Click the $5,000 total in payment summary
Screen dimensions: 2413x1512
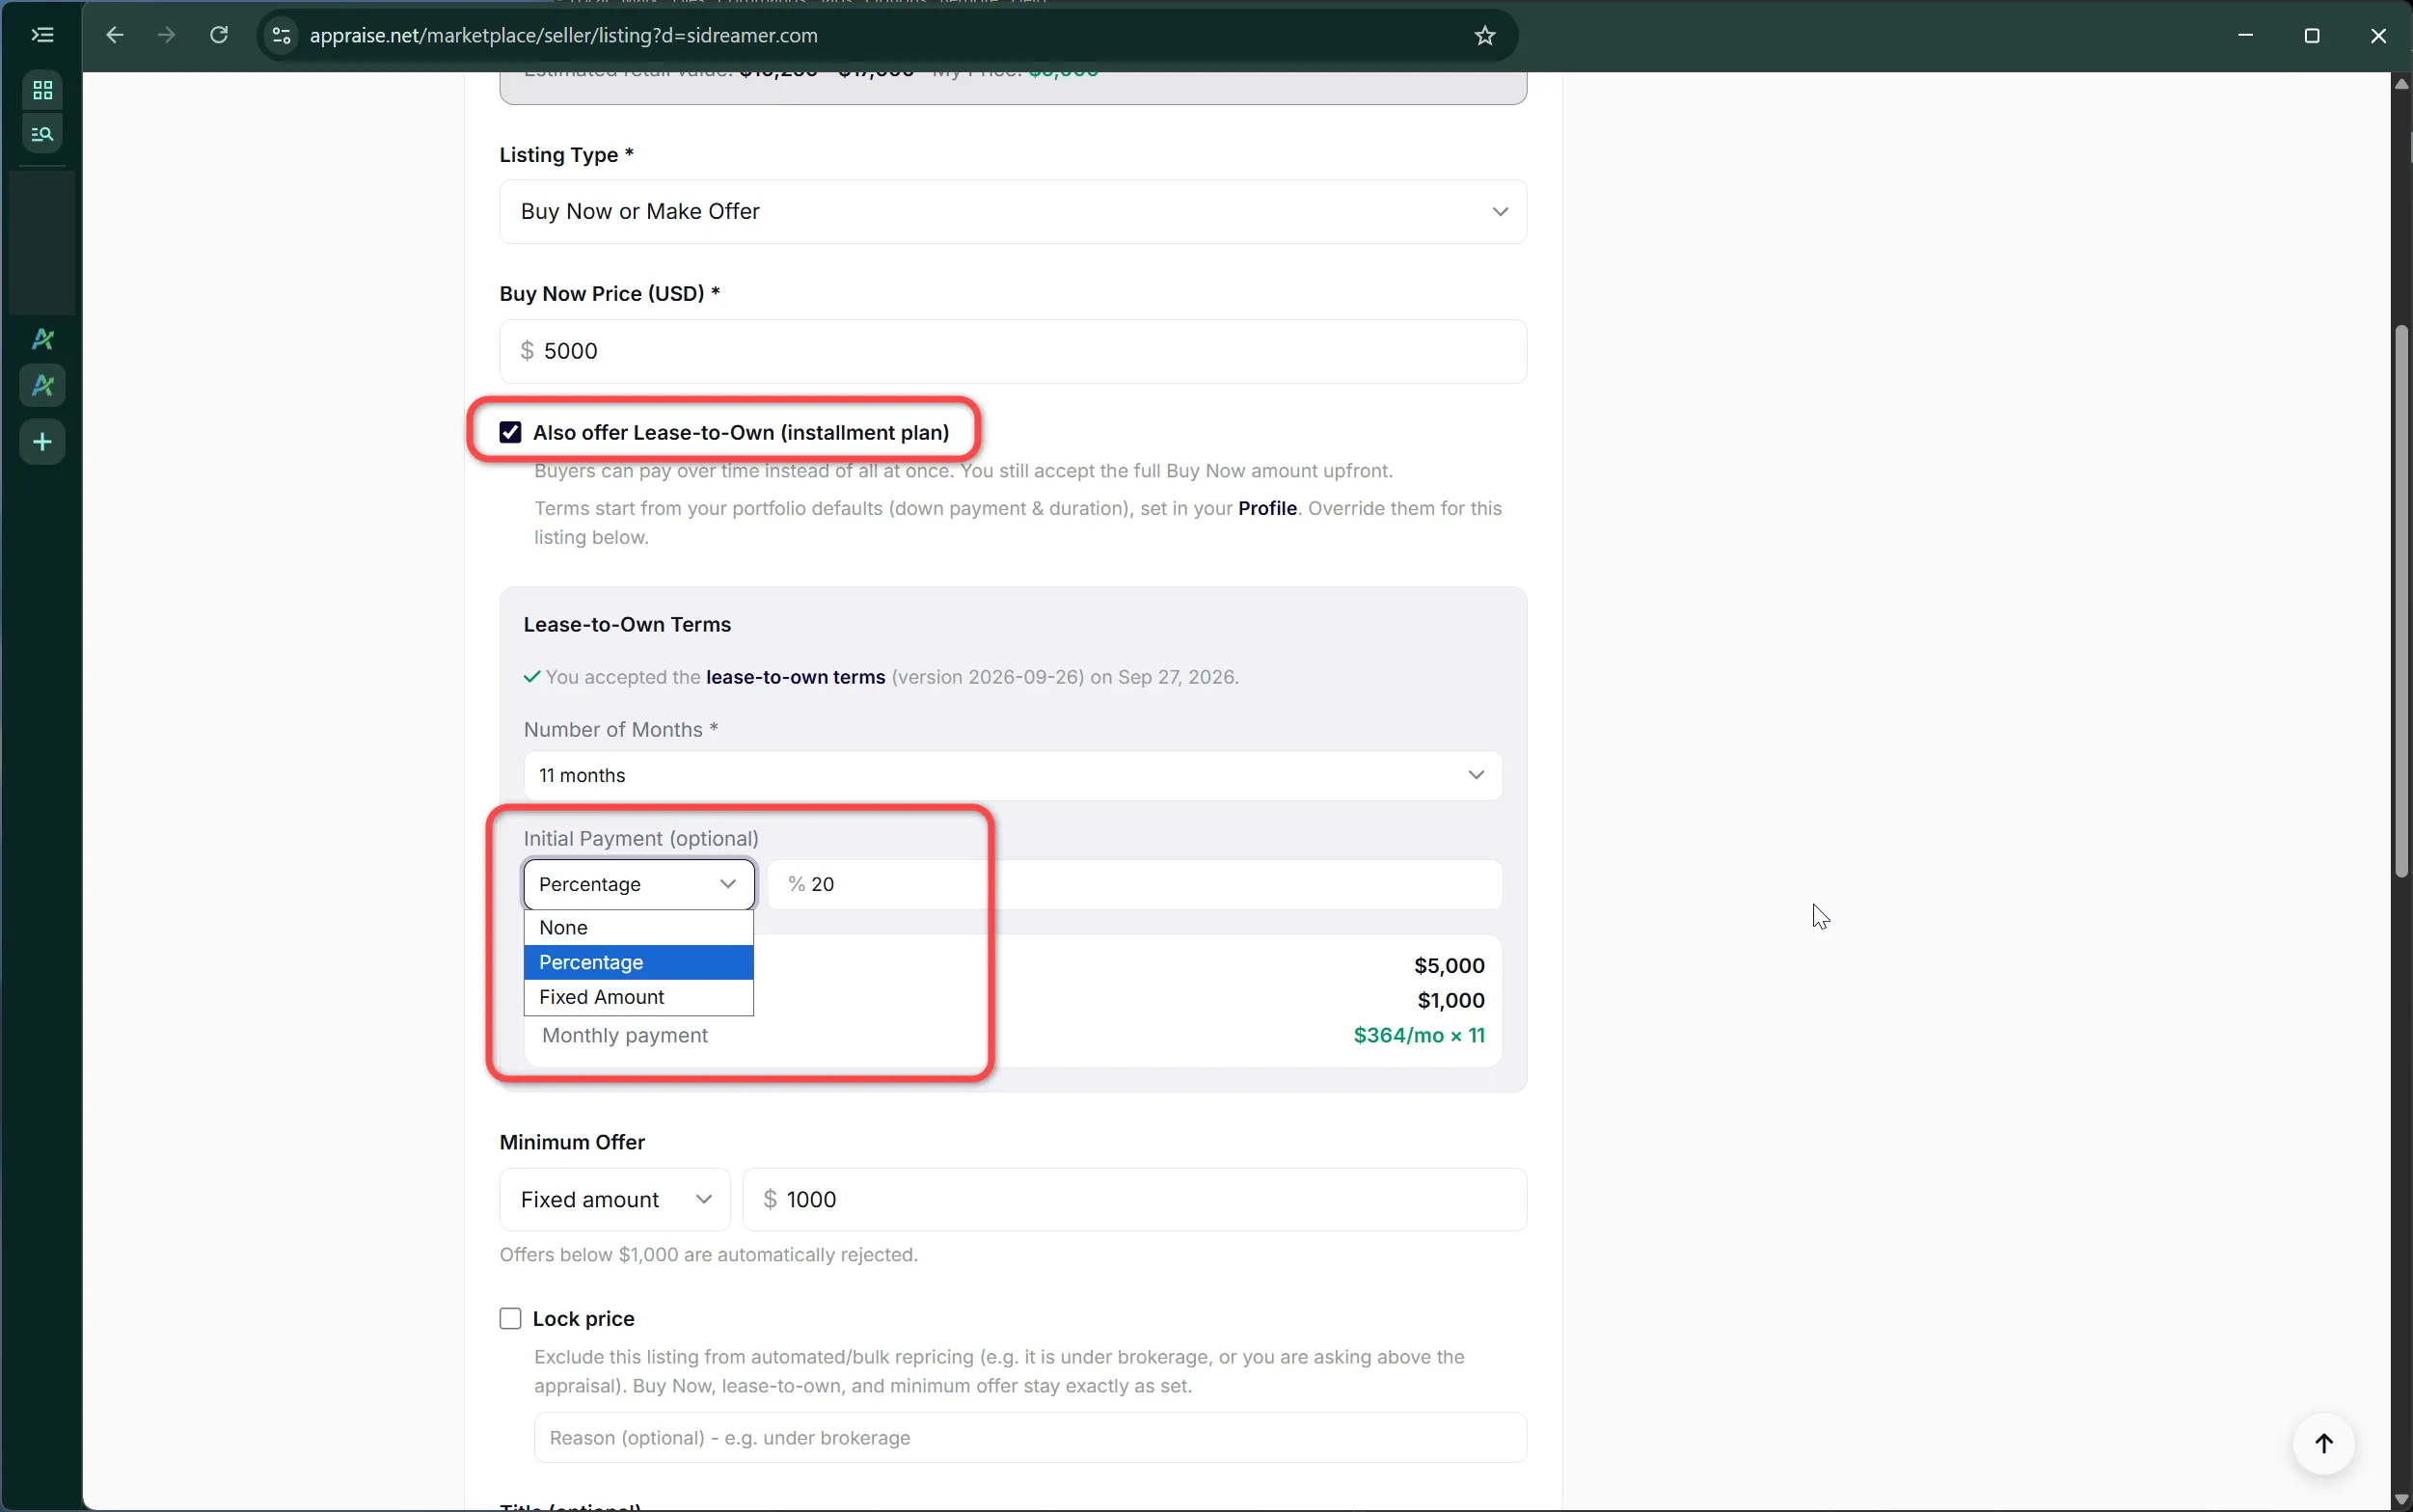1449,965
